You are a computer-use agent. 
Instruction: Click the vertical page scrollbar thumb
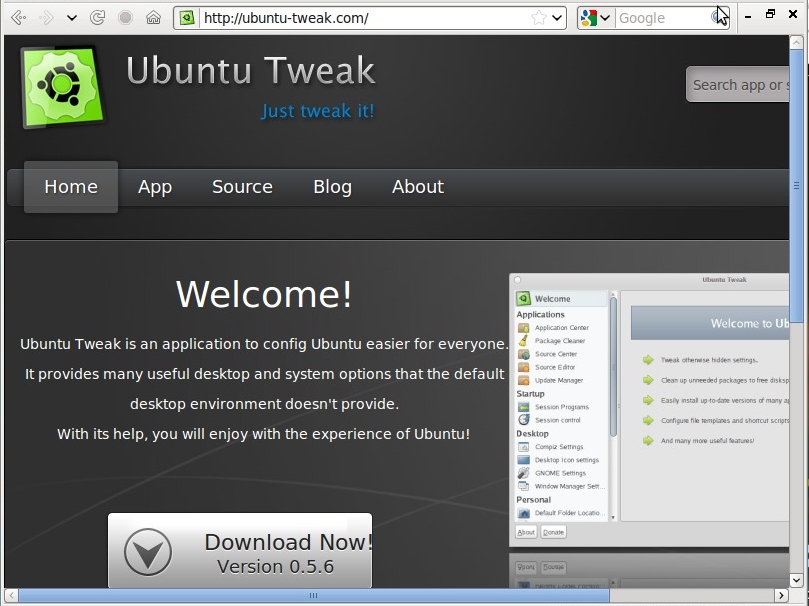tap(796, 186)
